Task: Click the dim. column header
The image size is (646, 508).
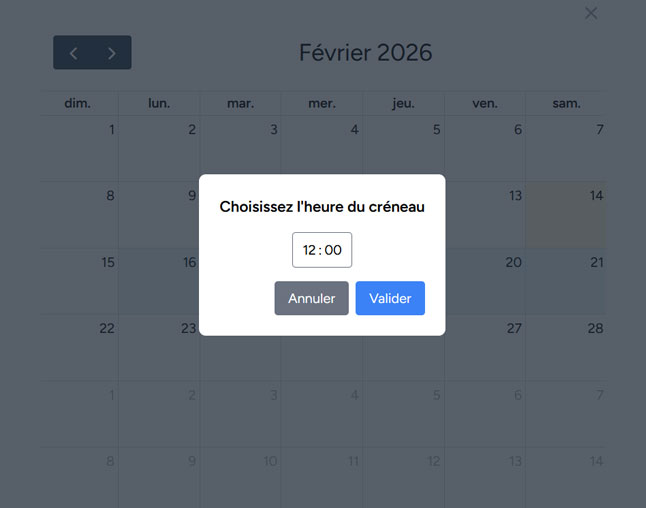Action: click(x=78, y=103)
